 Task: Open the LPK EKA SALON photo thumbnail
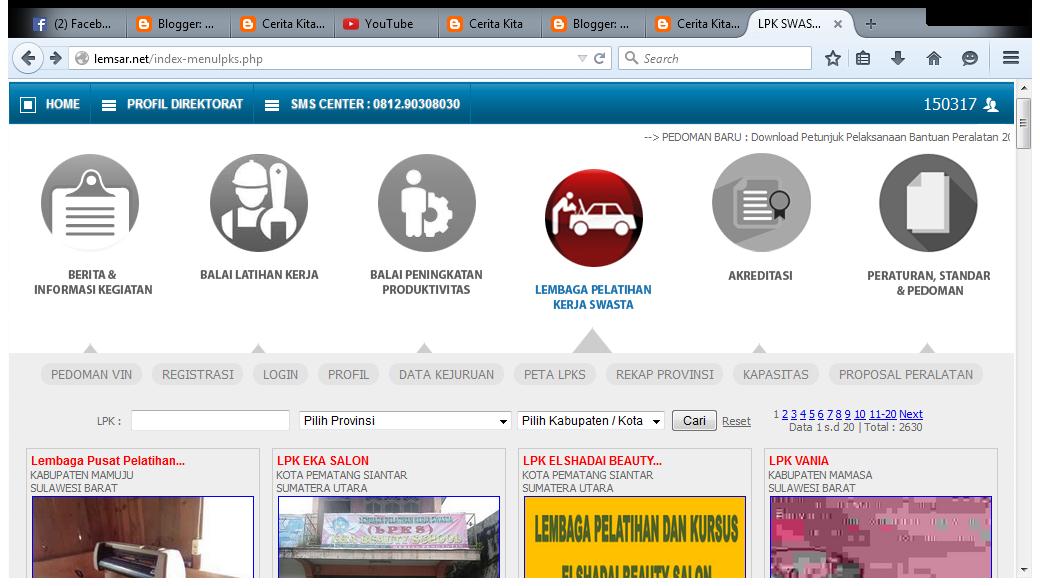tap(389, 540)
